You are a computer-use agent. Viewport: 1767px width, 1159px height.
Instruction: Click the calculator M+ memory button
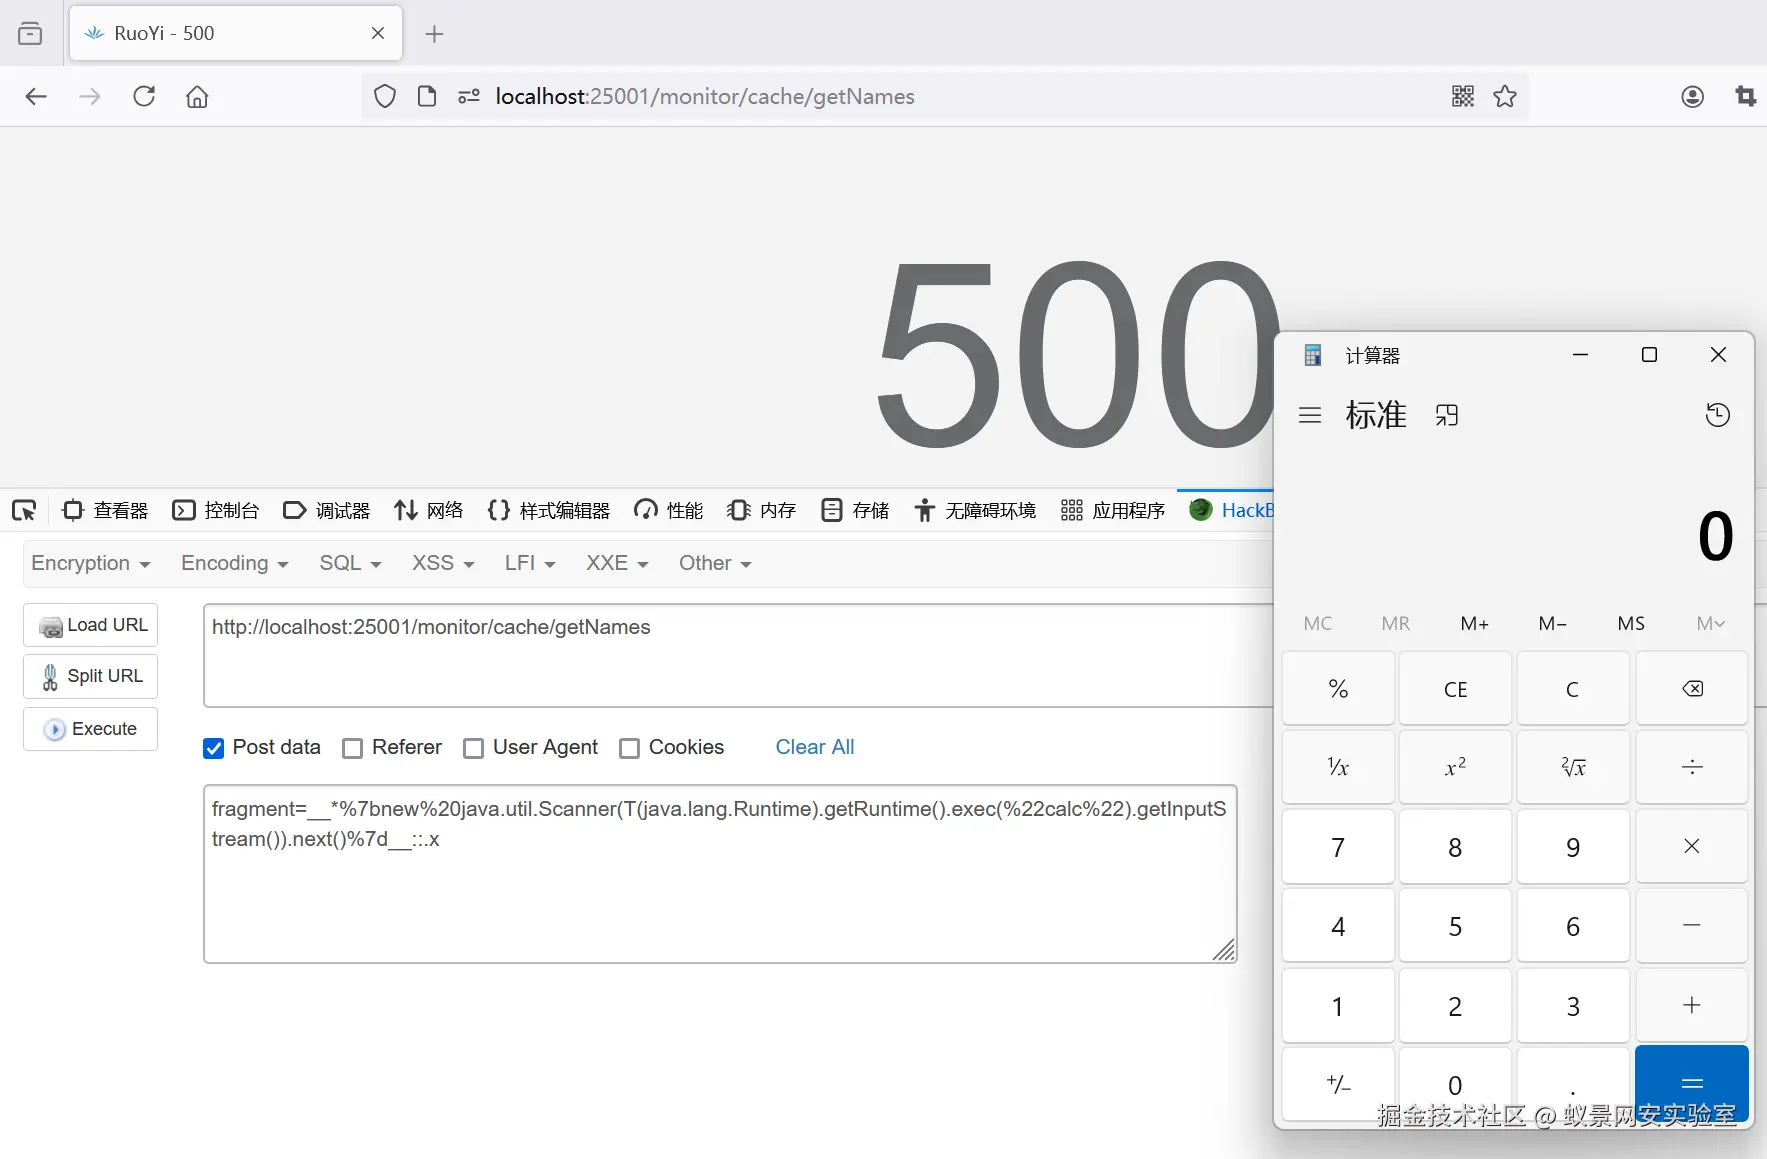tap(1474, 623)
